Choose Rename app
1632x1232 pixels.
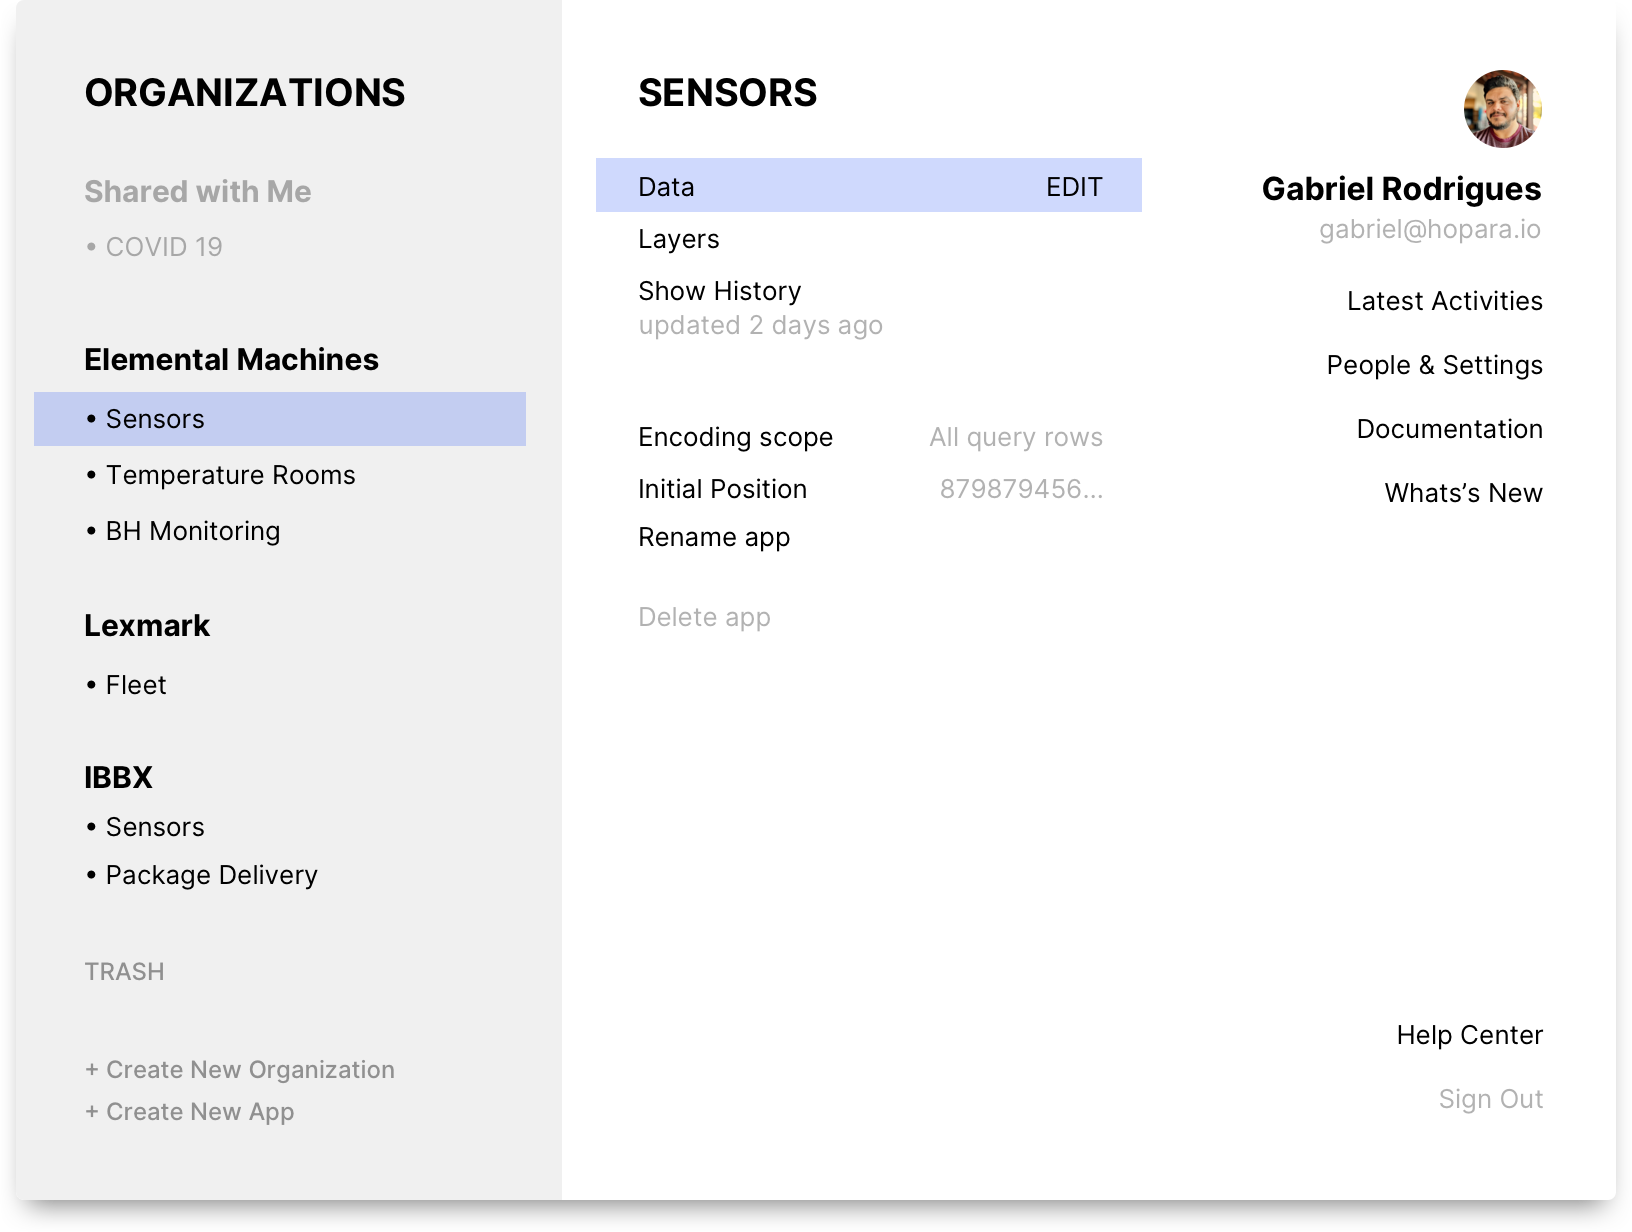[714, 537]
